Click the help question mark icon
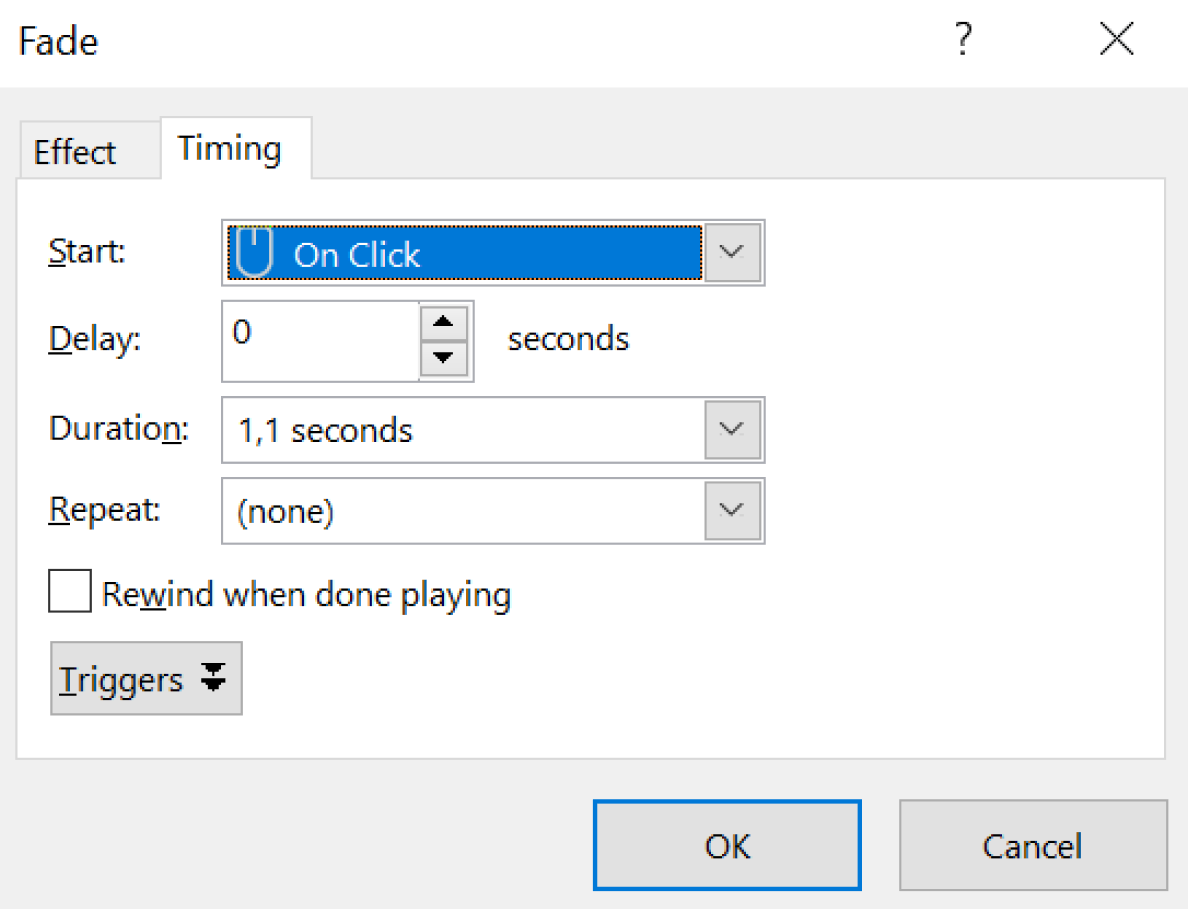The width and height of the screenshot is (1188, 909). tap(962, 40)
